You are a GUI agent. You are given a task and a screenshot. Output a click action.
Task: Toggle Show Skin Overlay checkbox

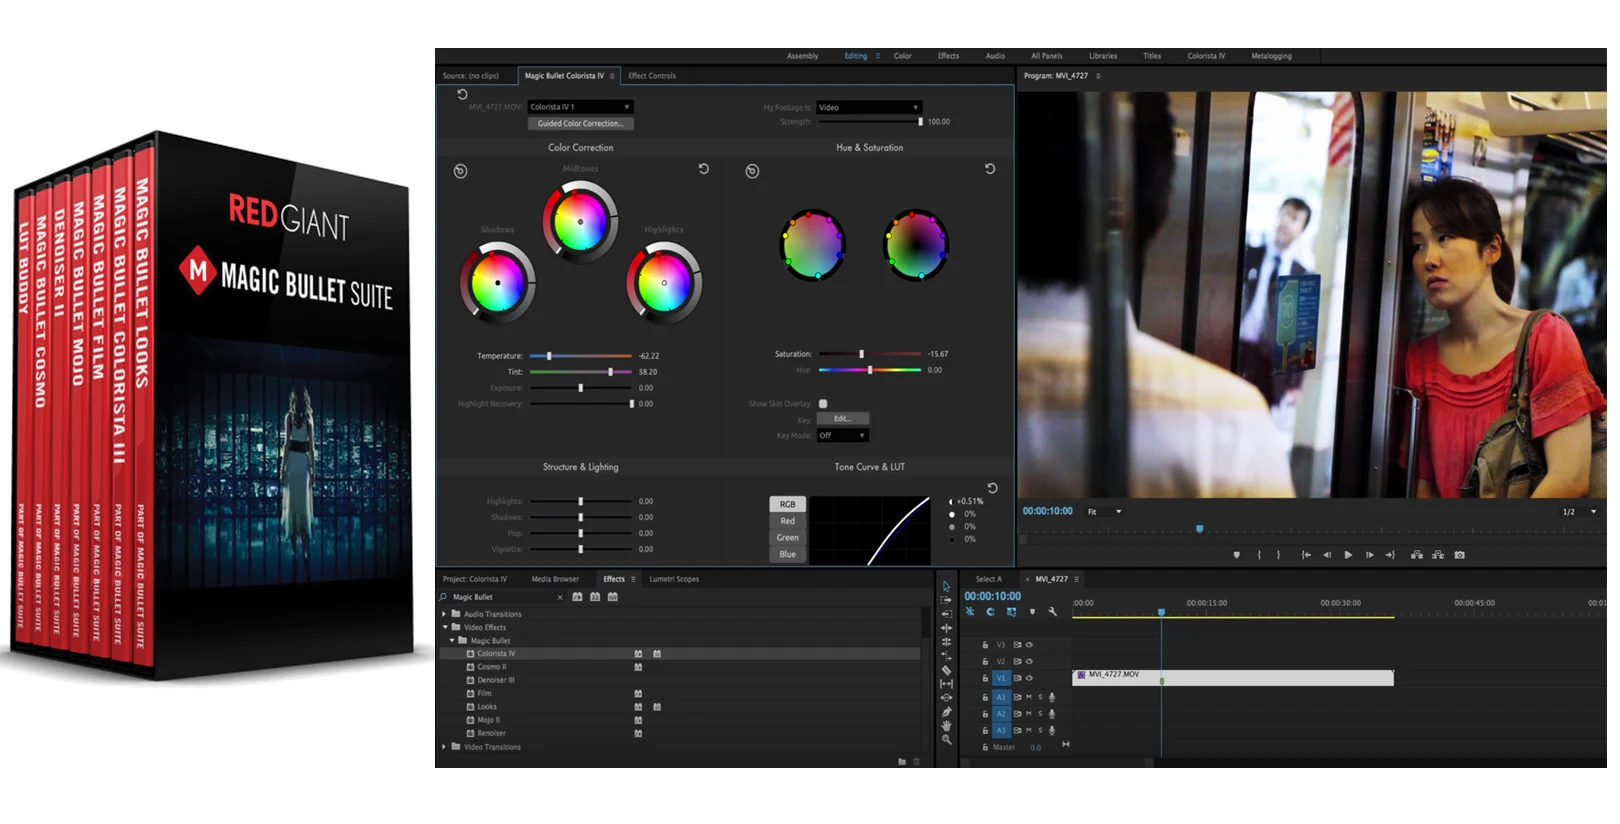(823, 404)
